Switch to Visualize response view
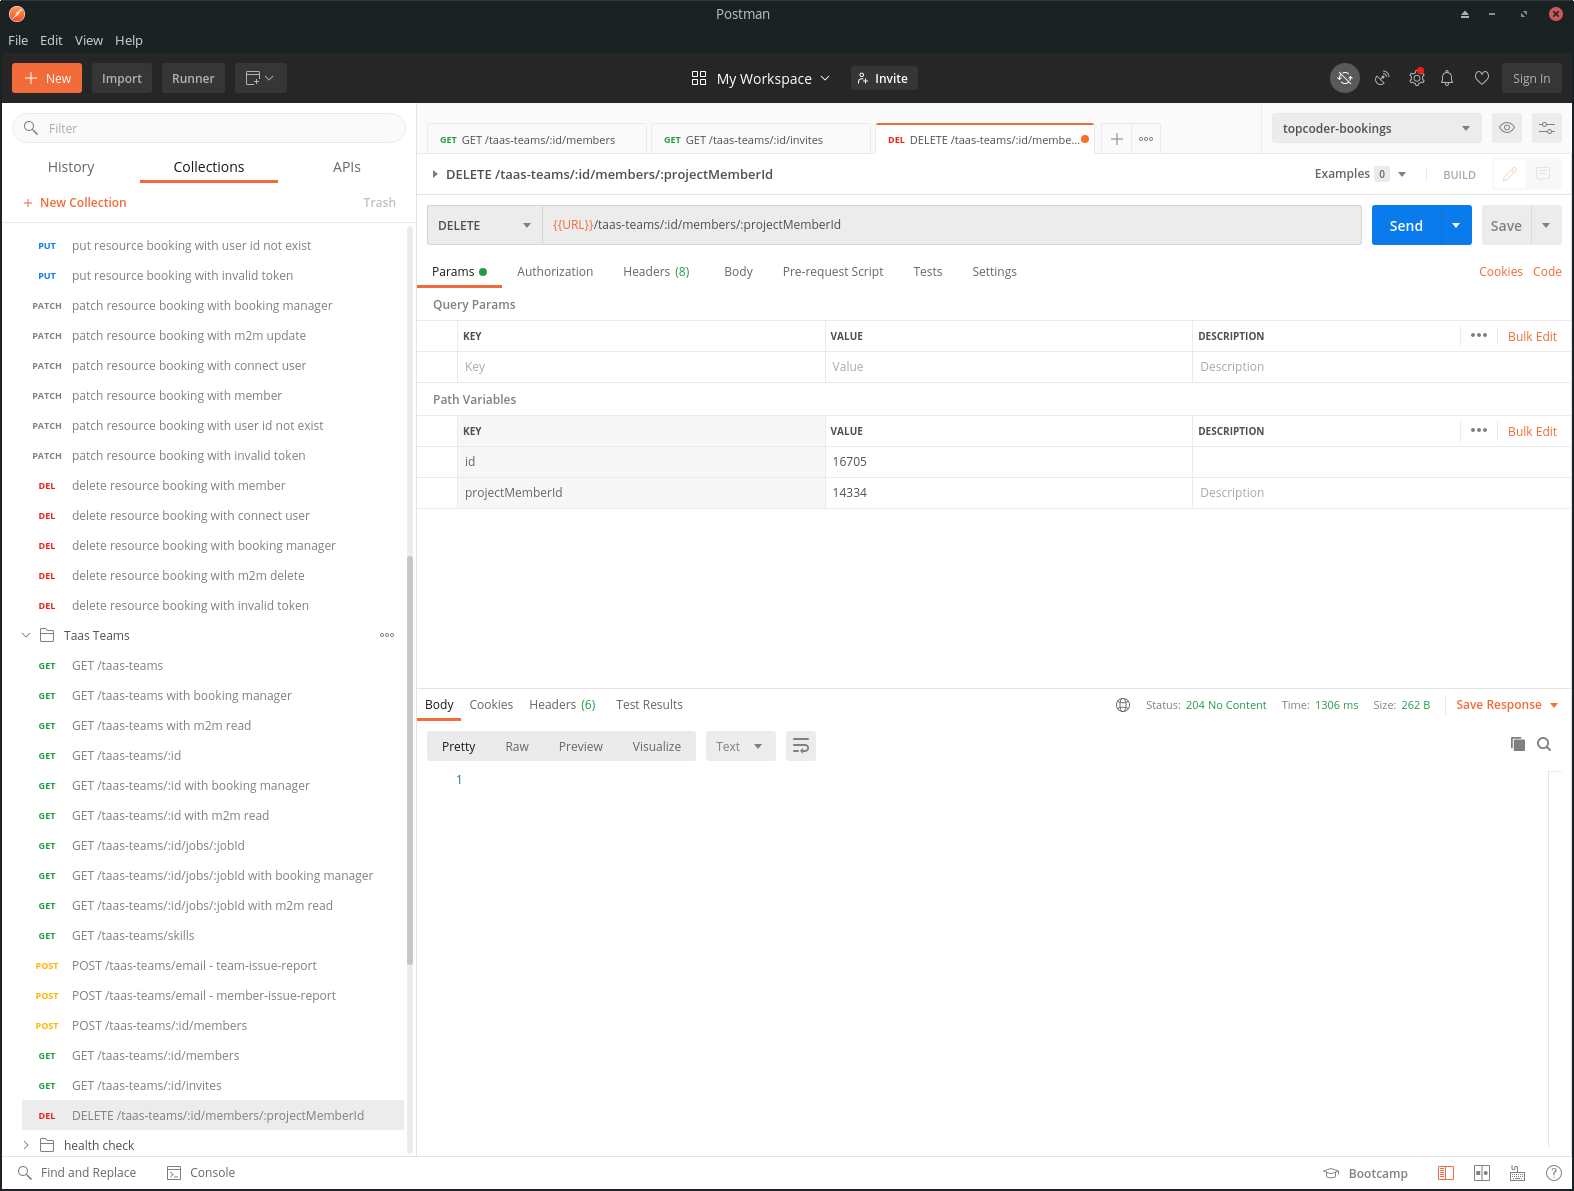 pyautogui.click(x=656, y=746)
